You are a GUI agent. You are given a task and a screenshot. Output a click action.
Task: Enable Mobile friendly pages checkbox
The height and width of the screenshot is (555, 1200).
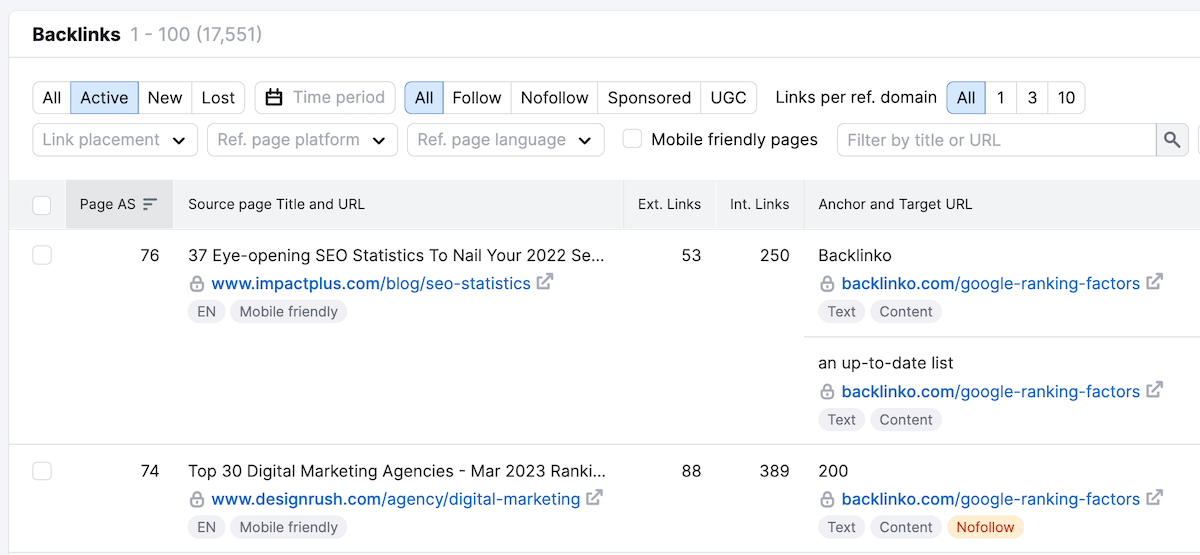[x=632, y=139]
